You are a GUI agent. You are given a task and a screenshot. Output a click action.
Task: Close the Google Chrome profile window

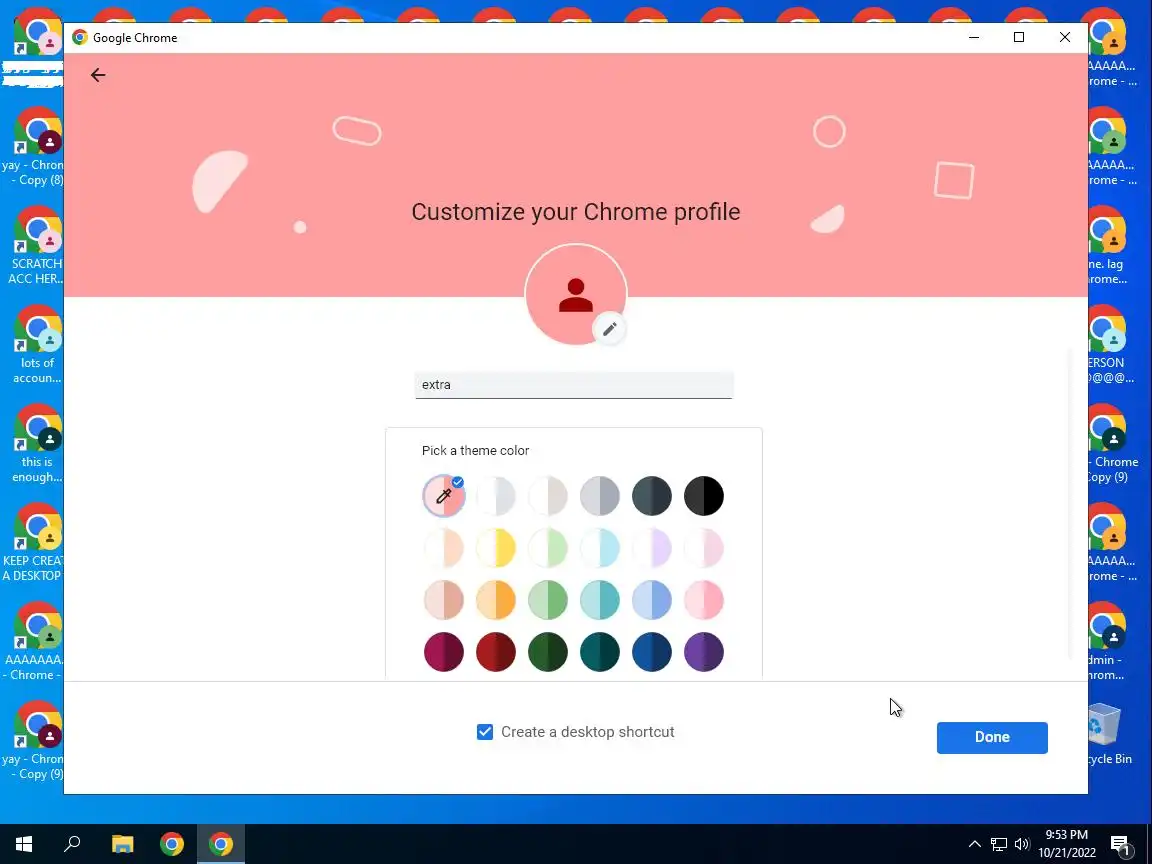click(x=1065, y=37)
